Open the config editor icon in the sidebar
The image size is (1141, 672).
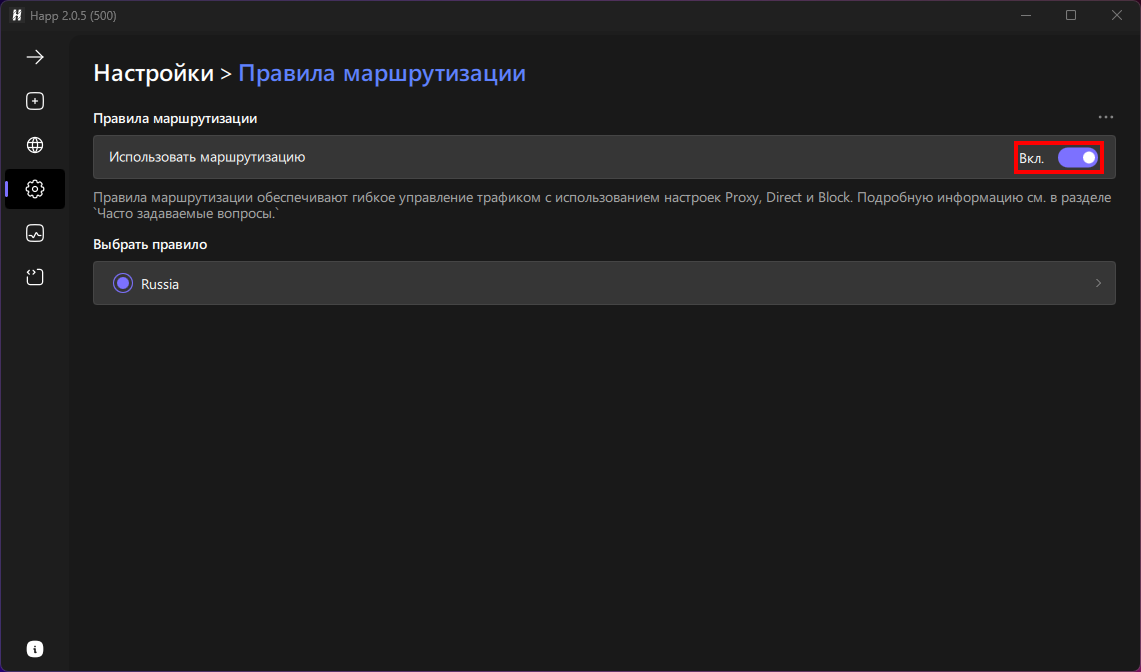pyautogui.click(x=34, y=277)
